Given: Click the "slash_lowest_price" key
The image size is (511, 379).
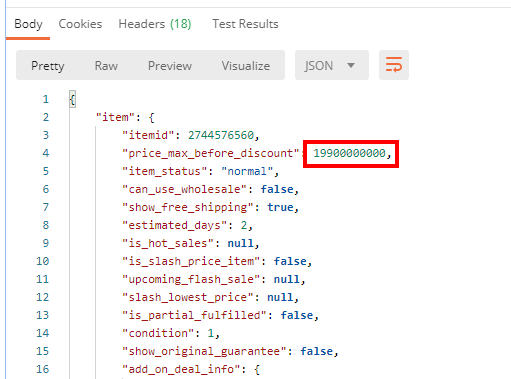Looking at the screenshot, I should coord(188,297).
